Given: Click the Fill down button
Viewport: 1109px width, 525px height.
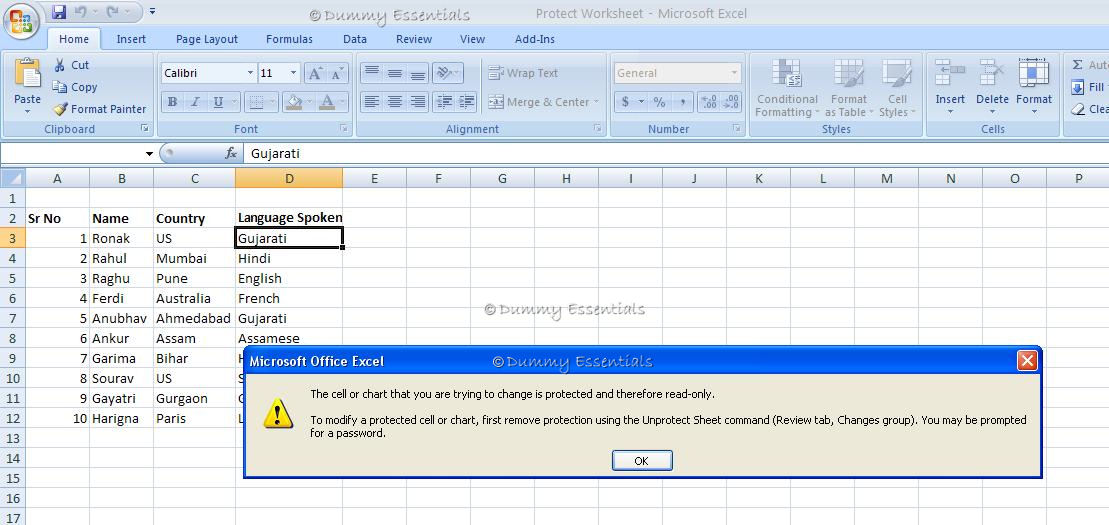Looking at the screenshot, I should pyautogui.click(x=1088, y=87).
